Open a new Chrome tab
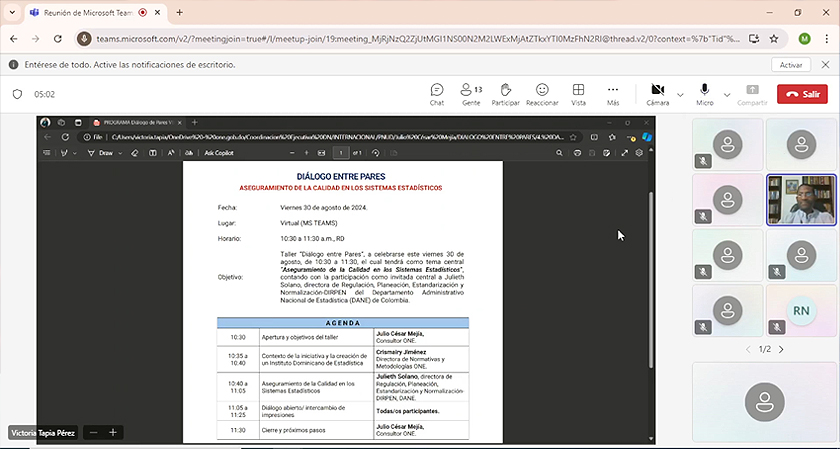 click(x=179, y=12)
